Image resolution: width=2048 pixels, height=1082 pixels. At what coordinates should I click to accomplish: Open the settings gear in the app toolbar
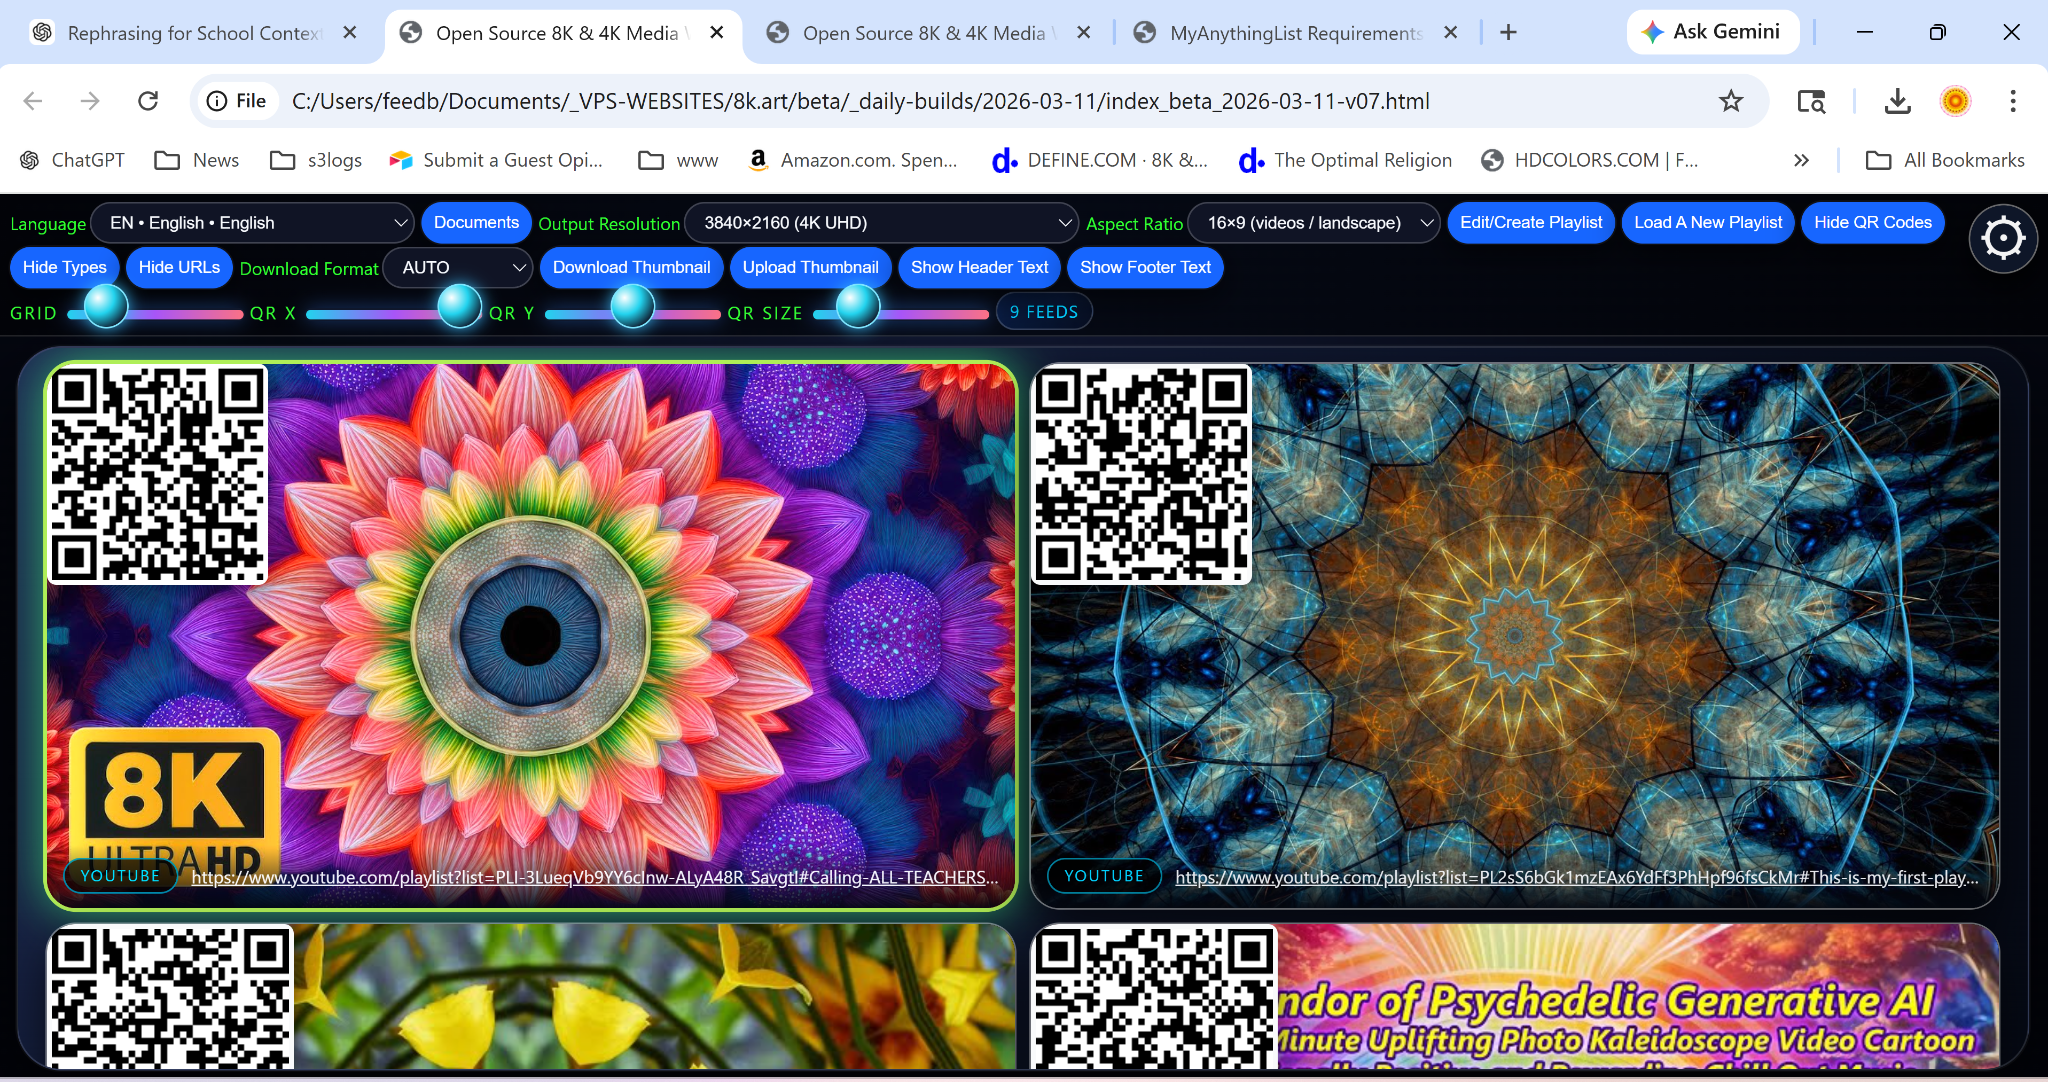pos(2003,238)
